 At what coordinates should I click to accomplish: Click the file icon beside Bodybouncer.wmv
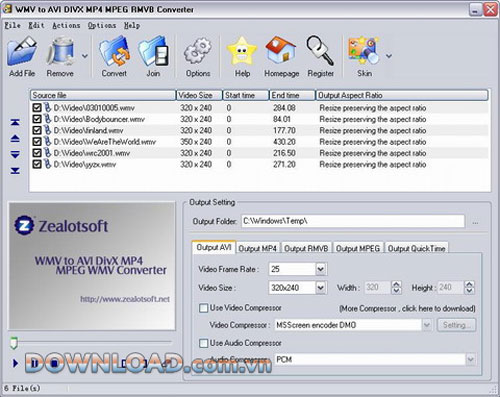(47, 119)
